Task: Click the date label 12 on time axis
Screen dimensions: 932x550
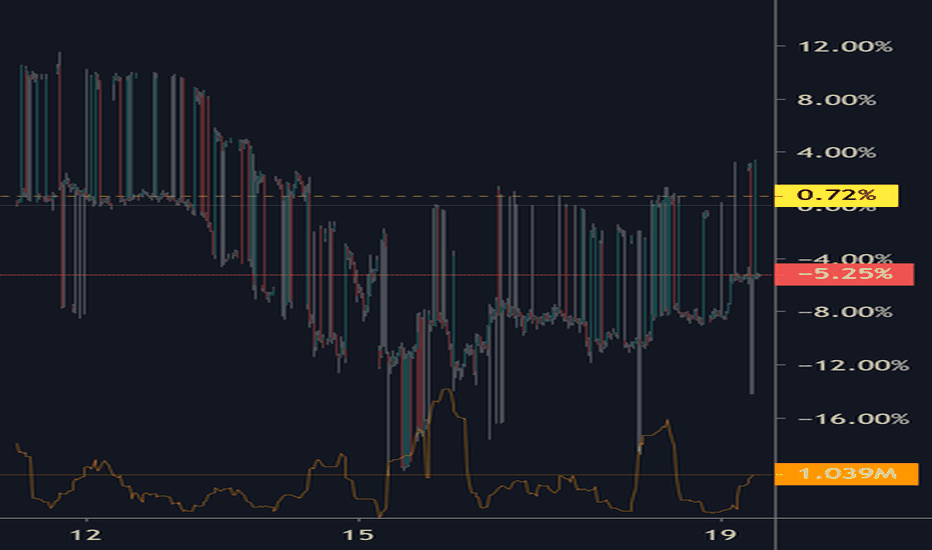Action: tap(86, 535)
